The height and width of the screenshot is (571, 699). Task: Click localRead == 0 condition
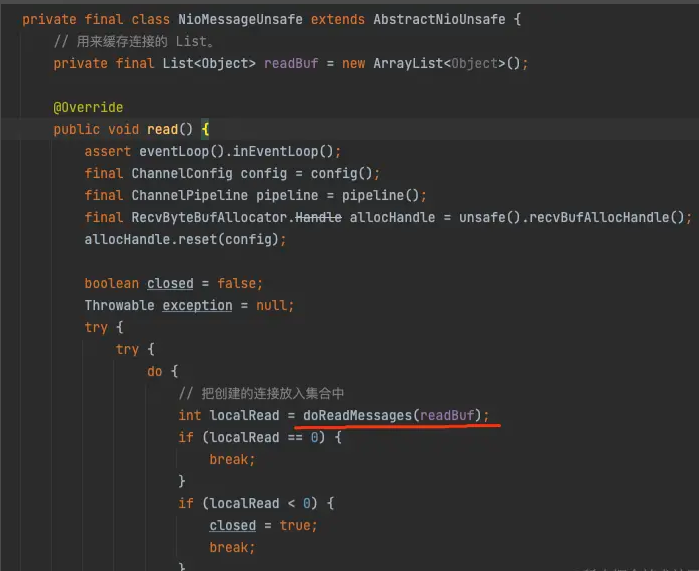pos(264,437)
